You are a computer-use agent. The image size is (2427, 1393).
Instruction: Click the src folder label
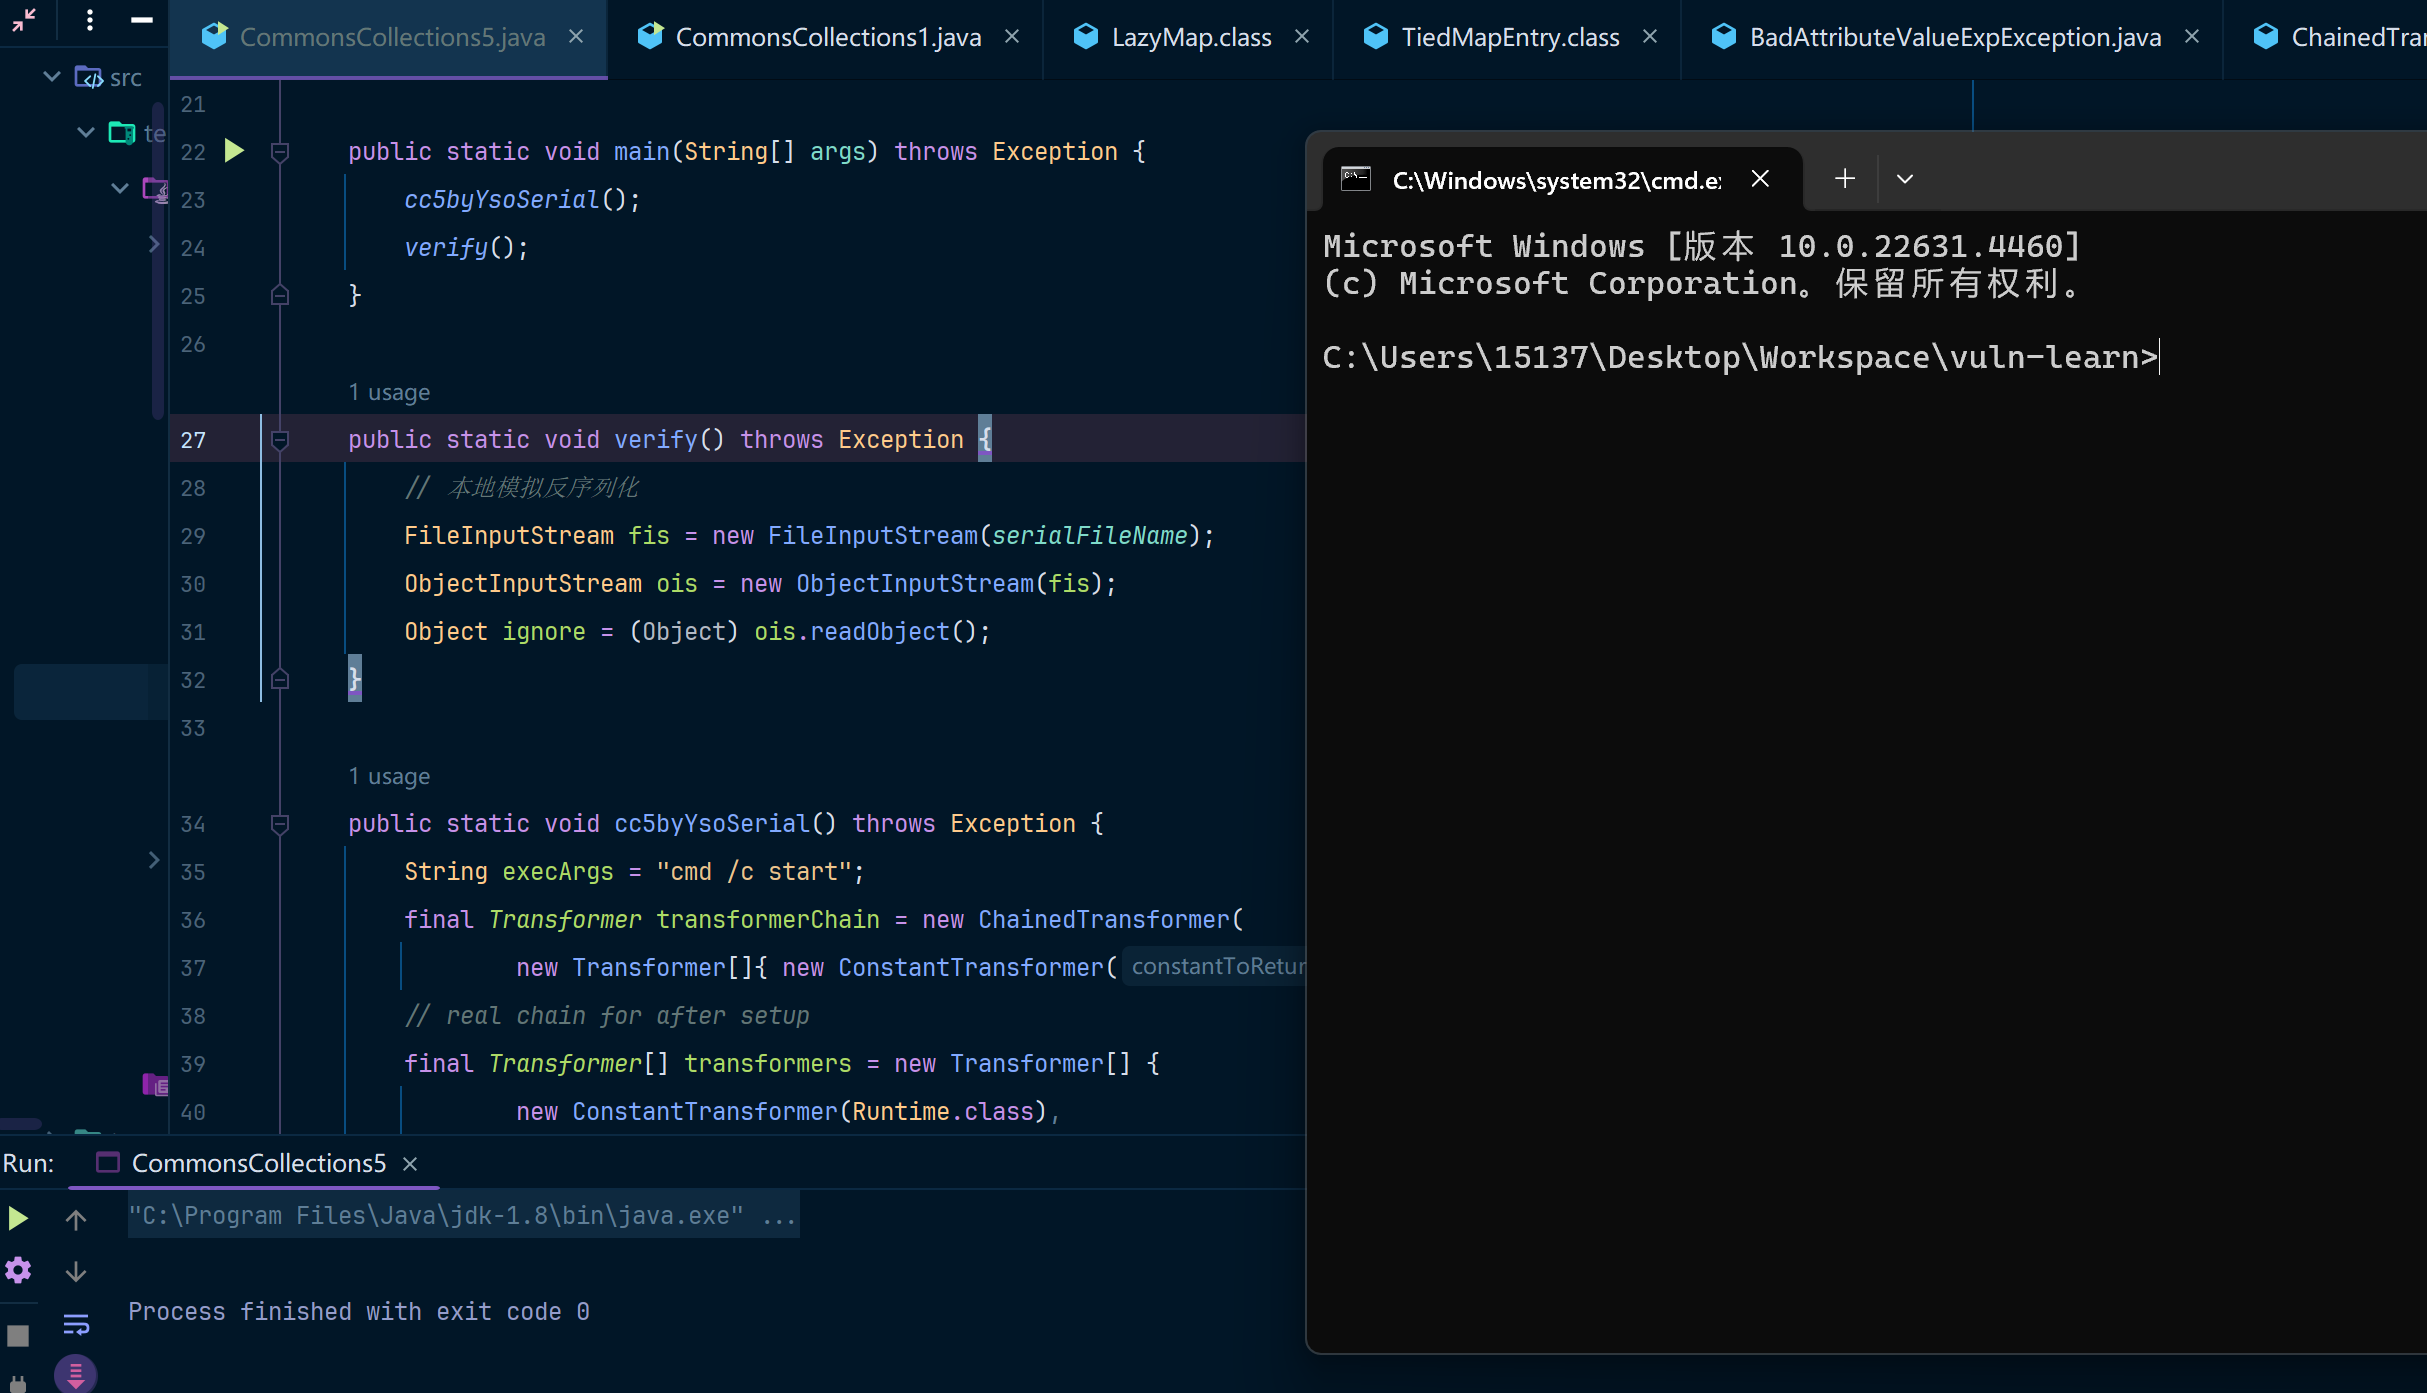click(x=125, y=77)
